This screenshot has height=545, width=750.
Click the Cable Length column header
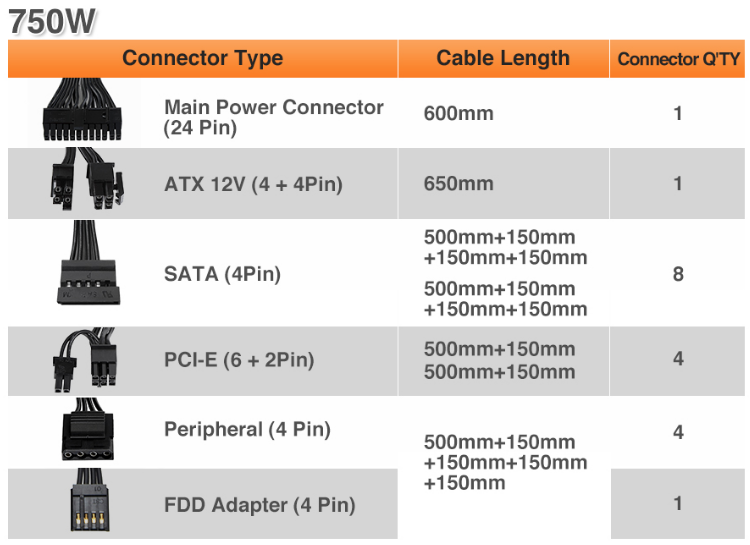pos(503,58)
